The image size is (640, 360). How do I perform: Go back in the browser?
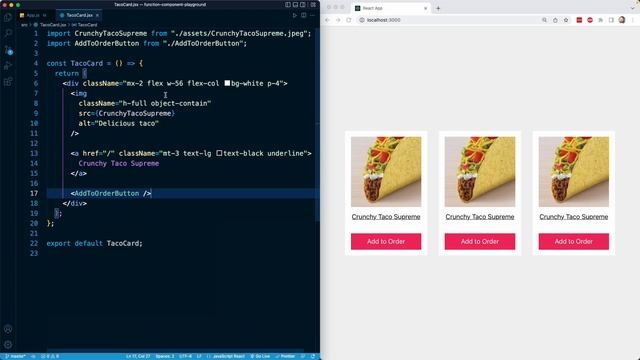pos(327,20)
